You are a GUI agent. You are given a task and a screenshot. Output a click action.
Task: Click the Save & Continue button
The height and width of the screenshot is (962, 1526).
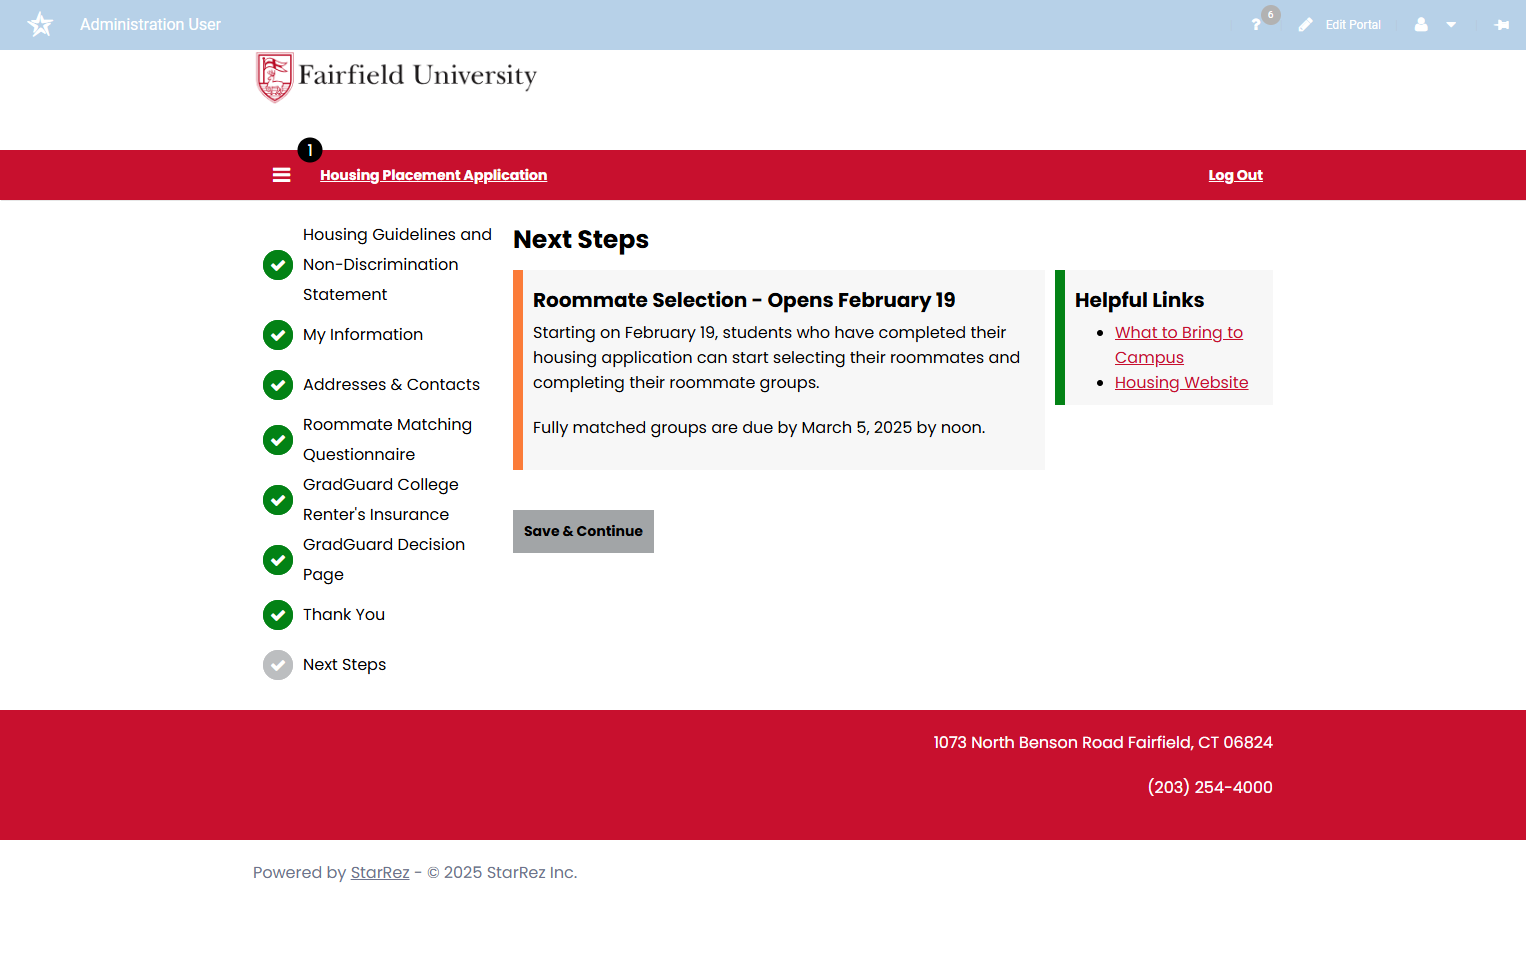pyautogui.click(x=583, y=531)
